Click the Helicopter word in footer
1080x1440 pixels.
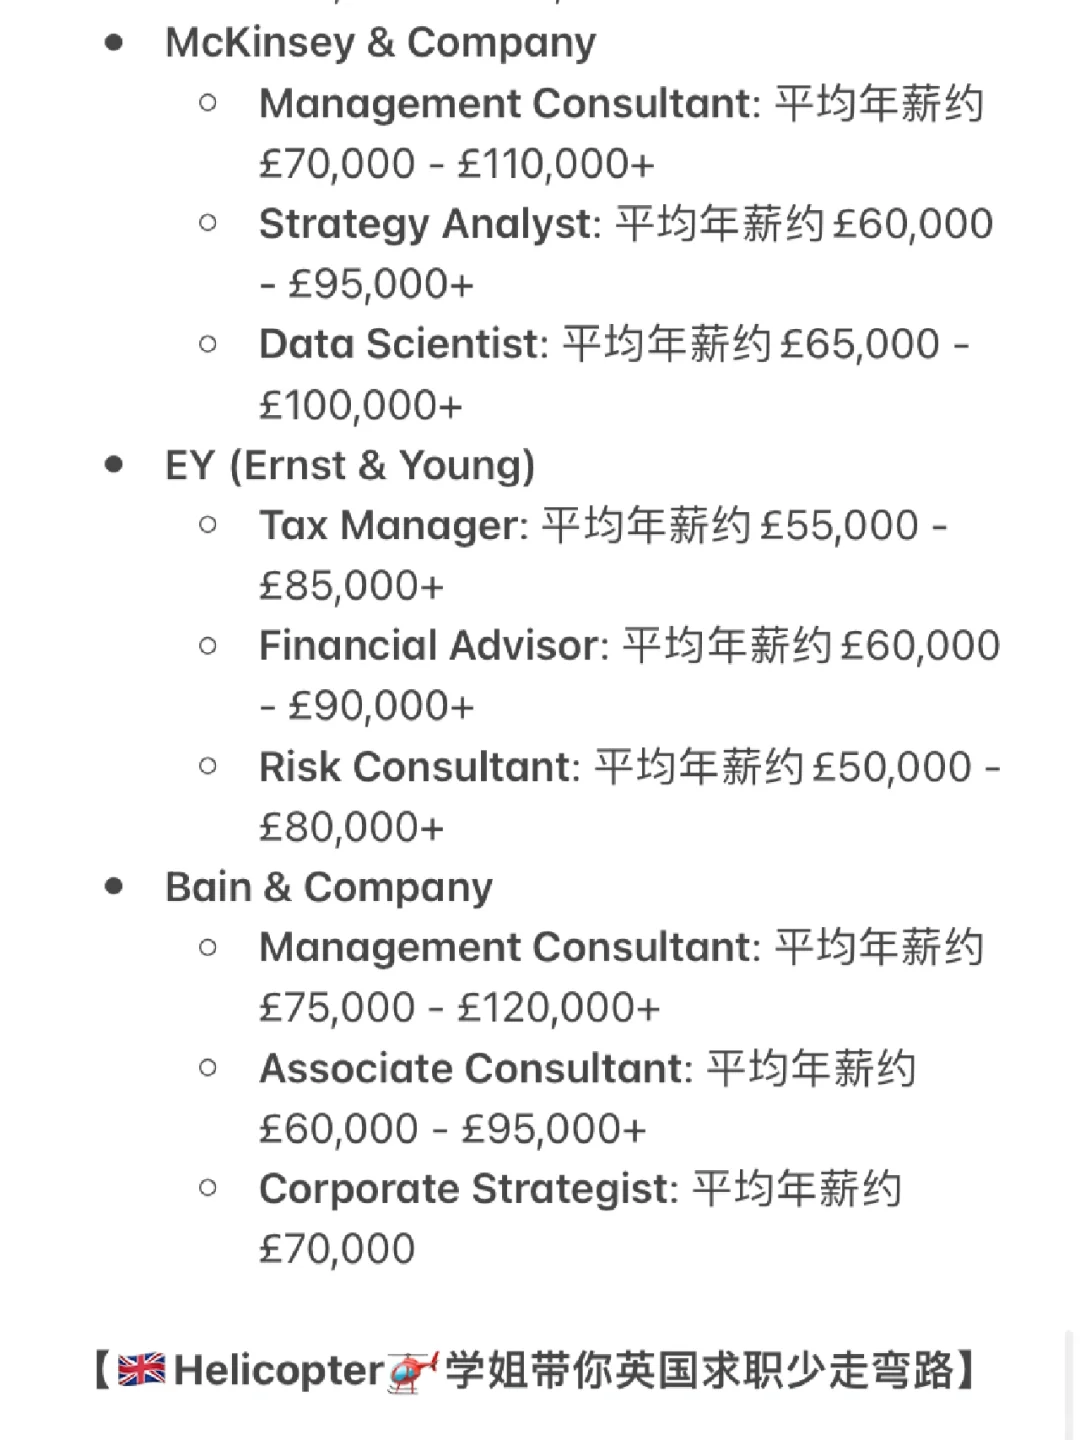(x=279, y=1370)
